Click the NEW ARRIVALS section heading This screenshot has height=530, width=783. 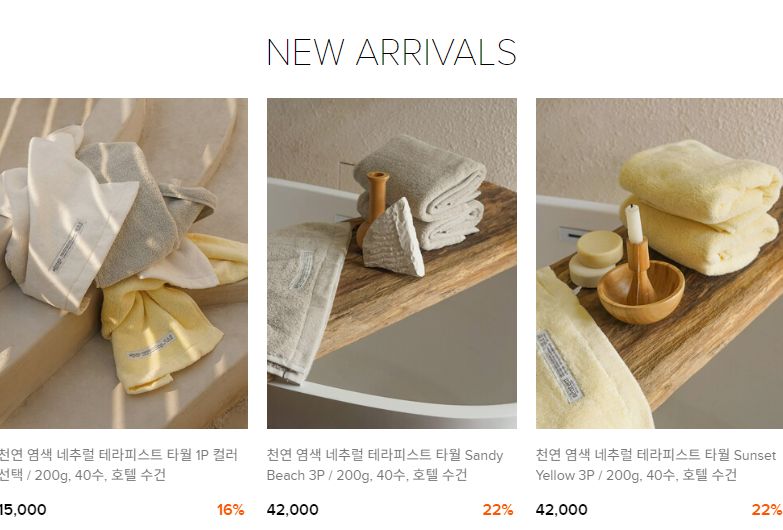(392, 52)
